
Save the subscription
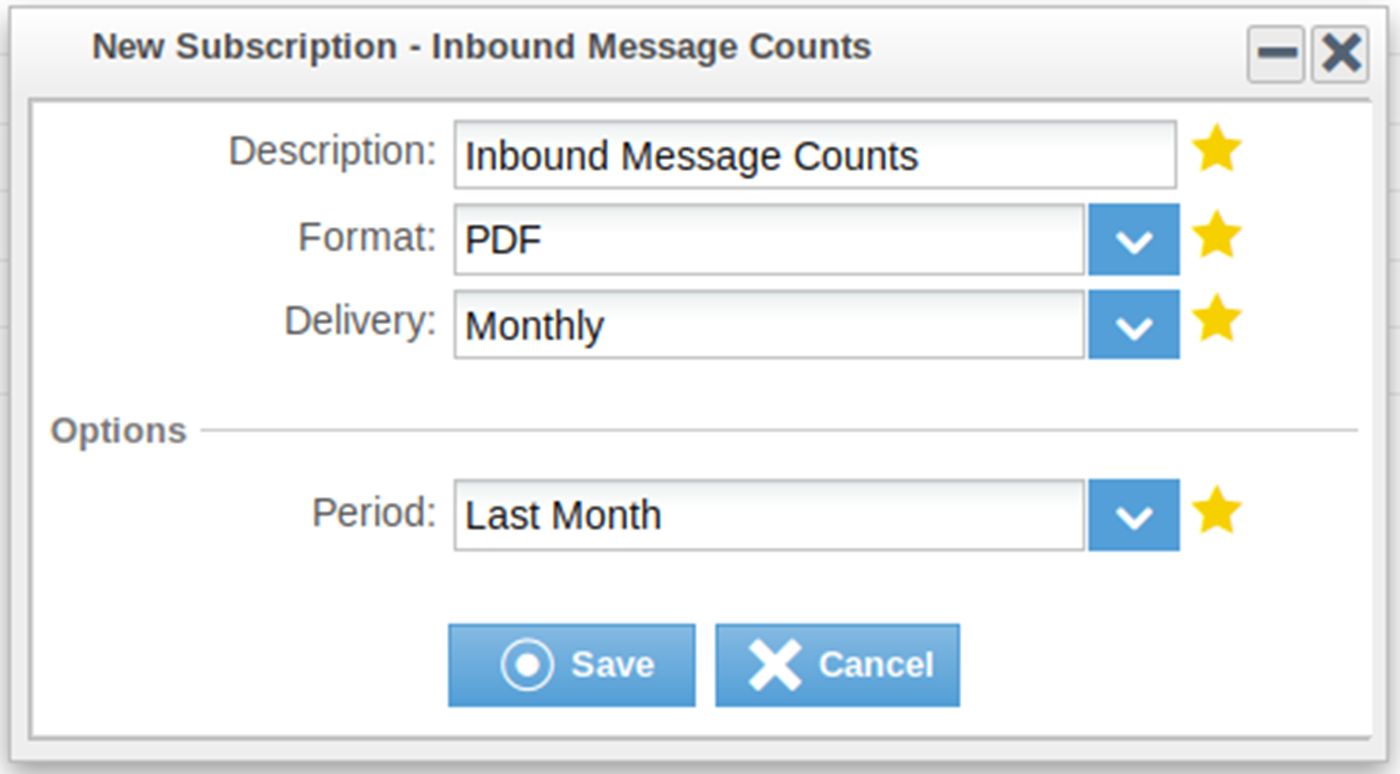[571, 665]
